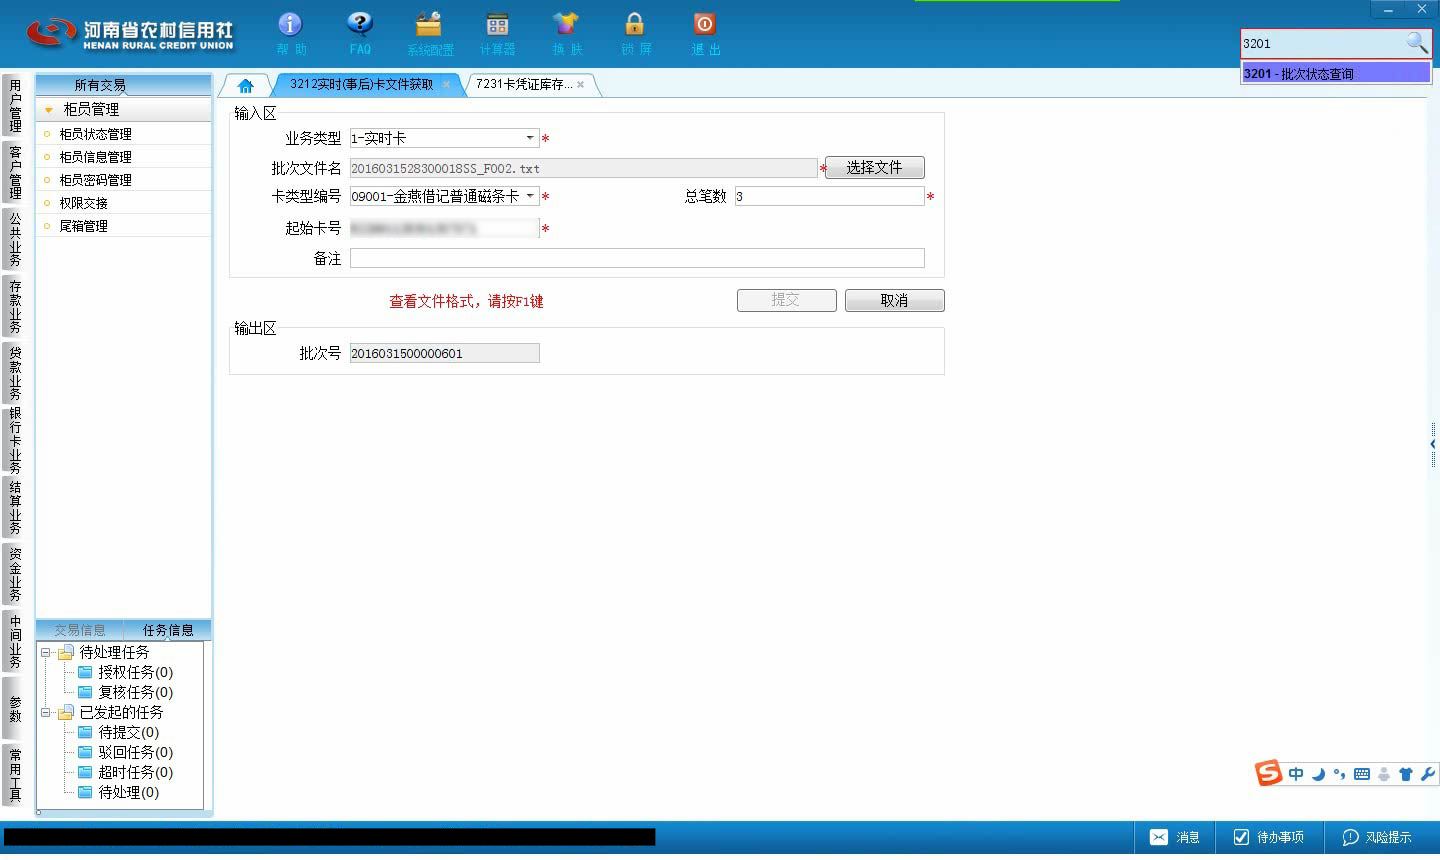Select 复核任务(0) in task tree
Image resolution: width=1440 pixels, height=860 pixels.
click(x=135, y=692)
